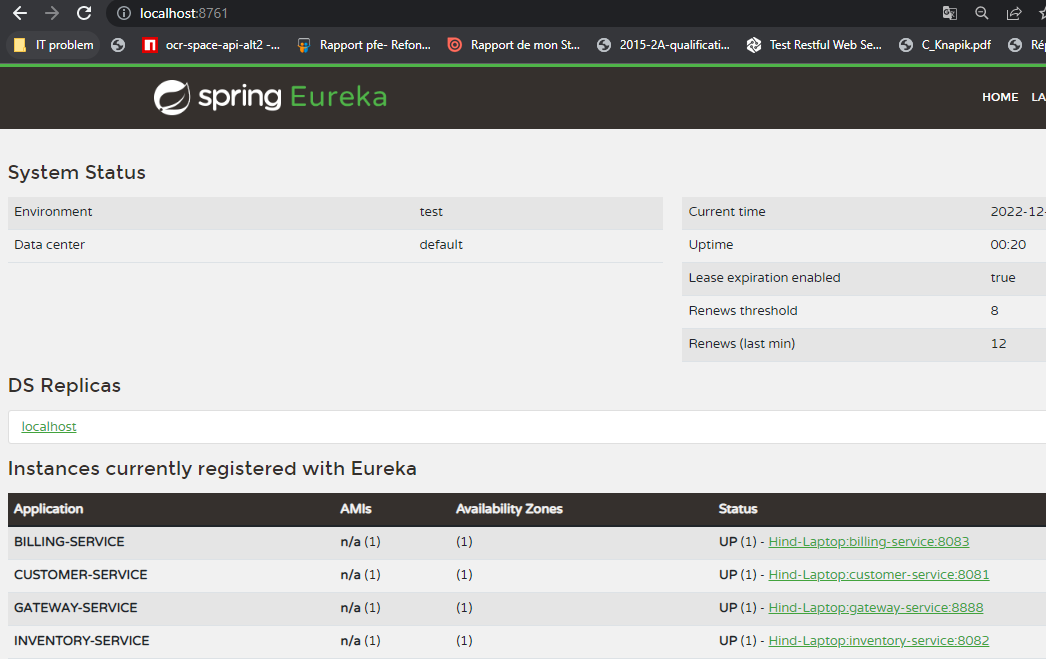Screen dimensions: 1046x659
Task: Click the Spring Eureka logo
Action: point(270,97)
